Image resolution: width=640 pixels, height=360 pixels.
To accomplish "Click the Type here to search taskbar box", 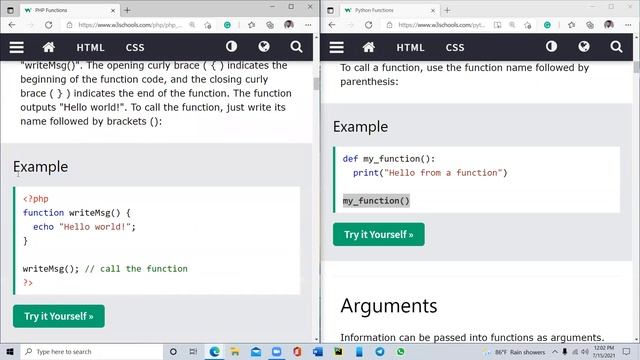I will 91,351.
